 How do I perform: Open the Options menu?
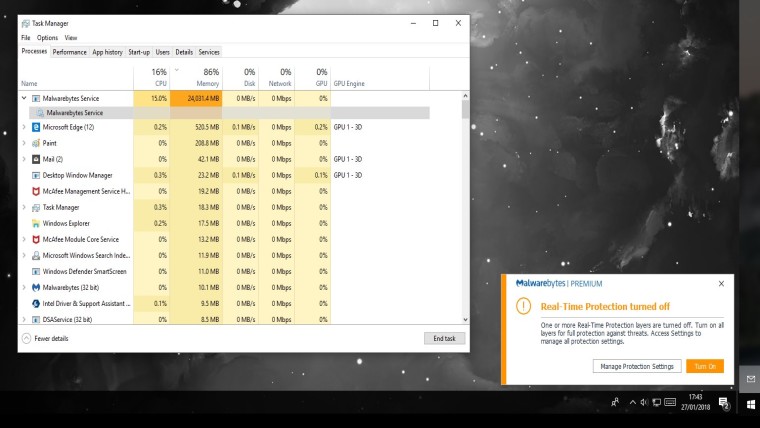pyautogui.click(x=48, y=38)
